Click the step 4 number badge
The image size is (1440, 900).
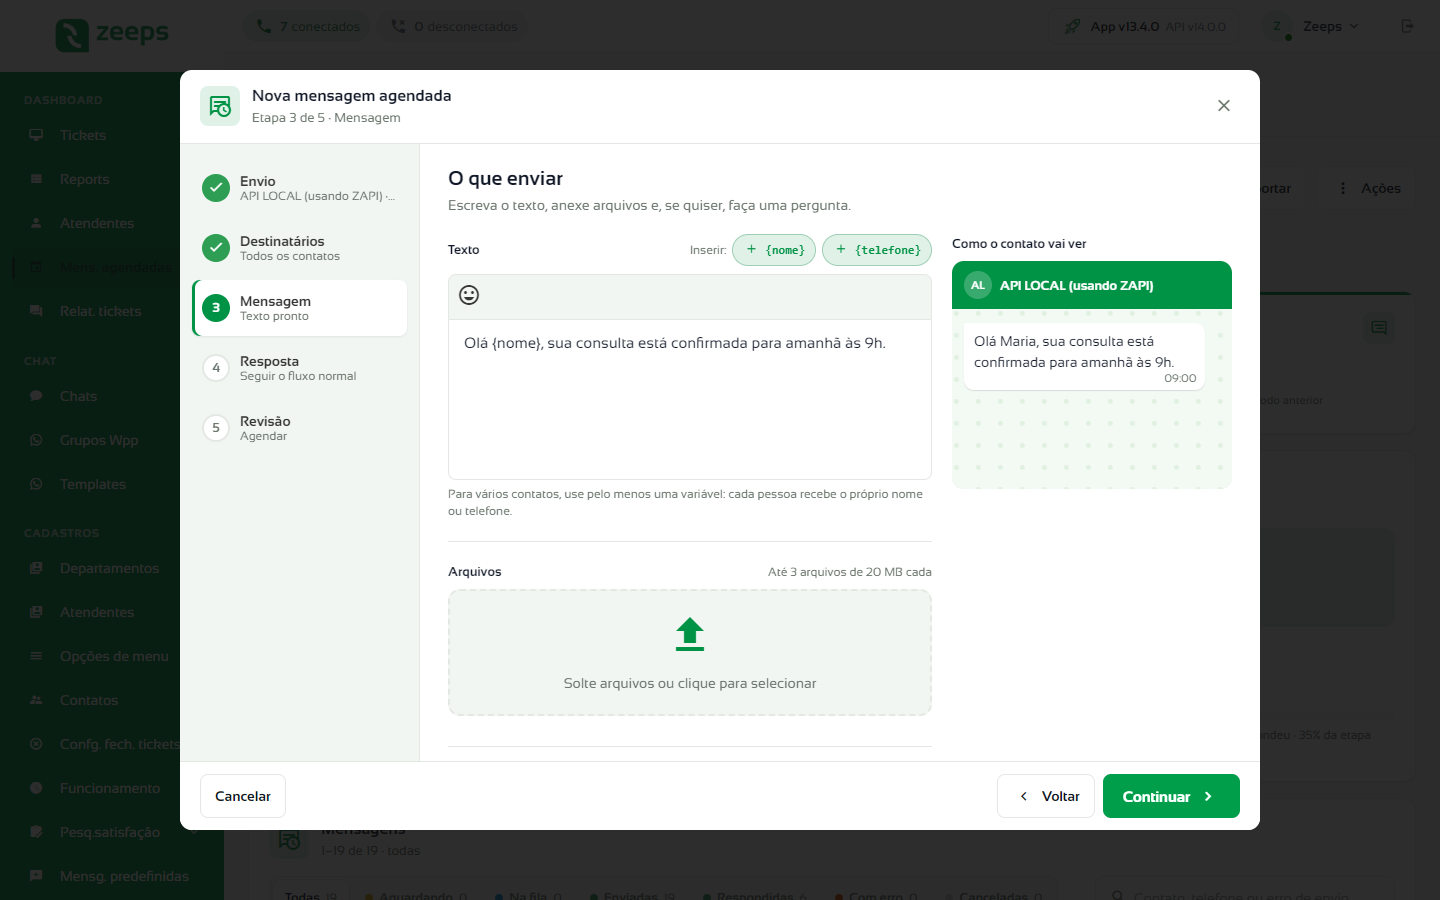pyautogui.click(x=216, y=368)
